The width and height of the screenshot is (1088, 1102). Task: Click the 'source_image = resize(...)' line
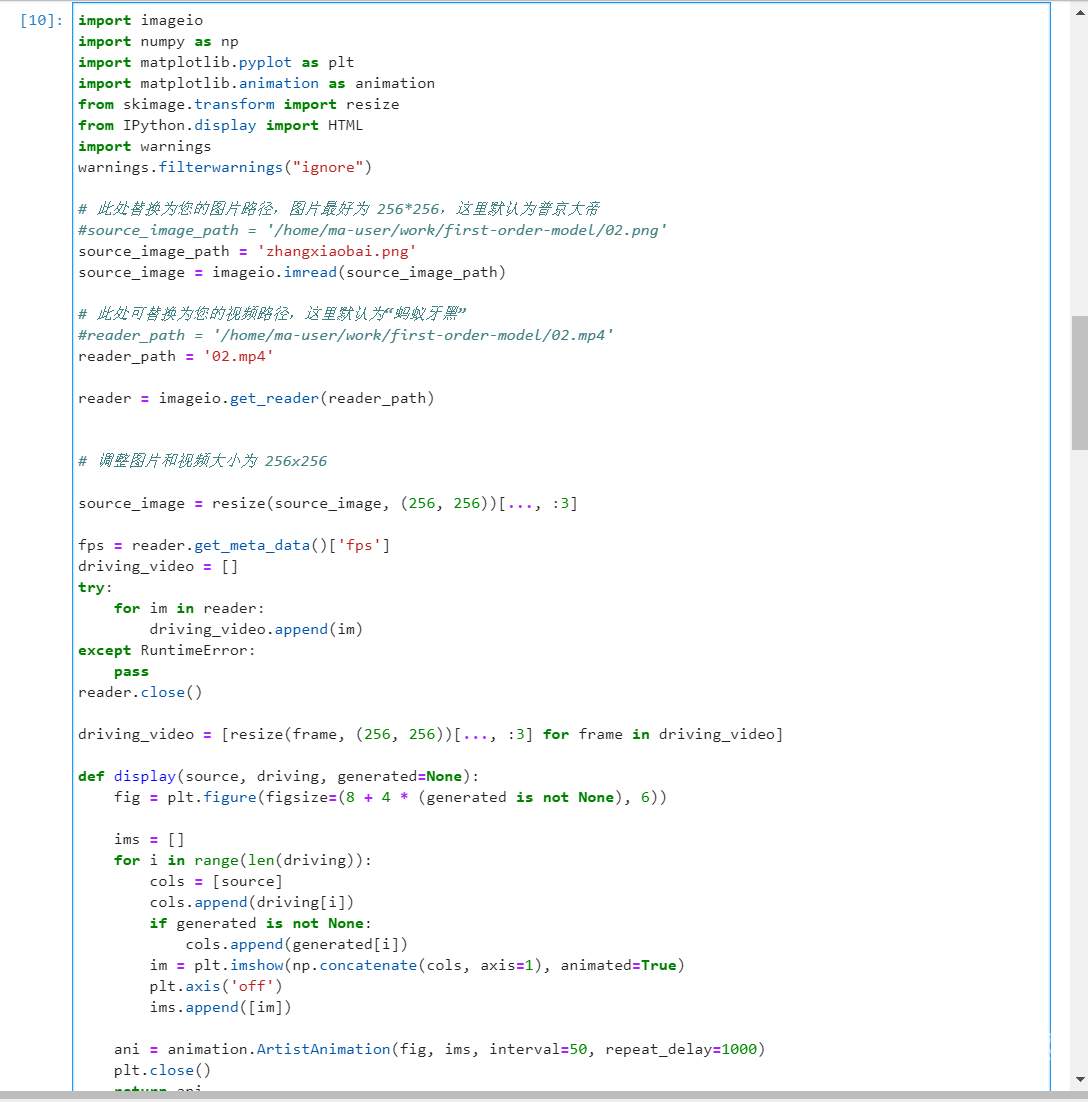[328, 503]
